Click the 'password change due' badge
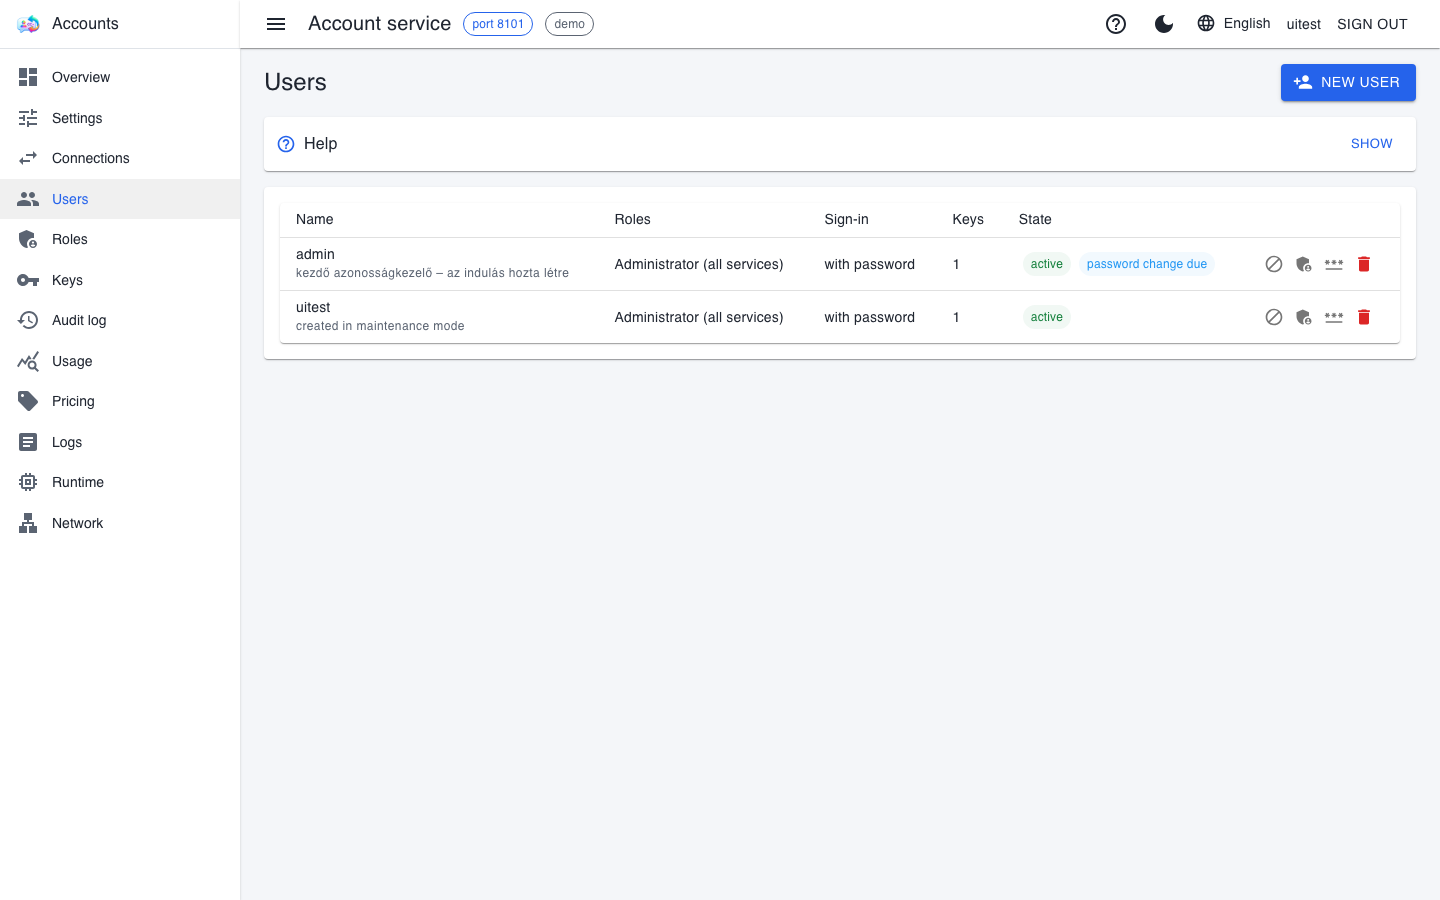This screenshot has height=900, width=1440. pos(1146,264)
